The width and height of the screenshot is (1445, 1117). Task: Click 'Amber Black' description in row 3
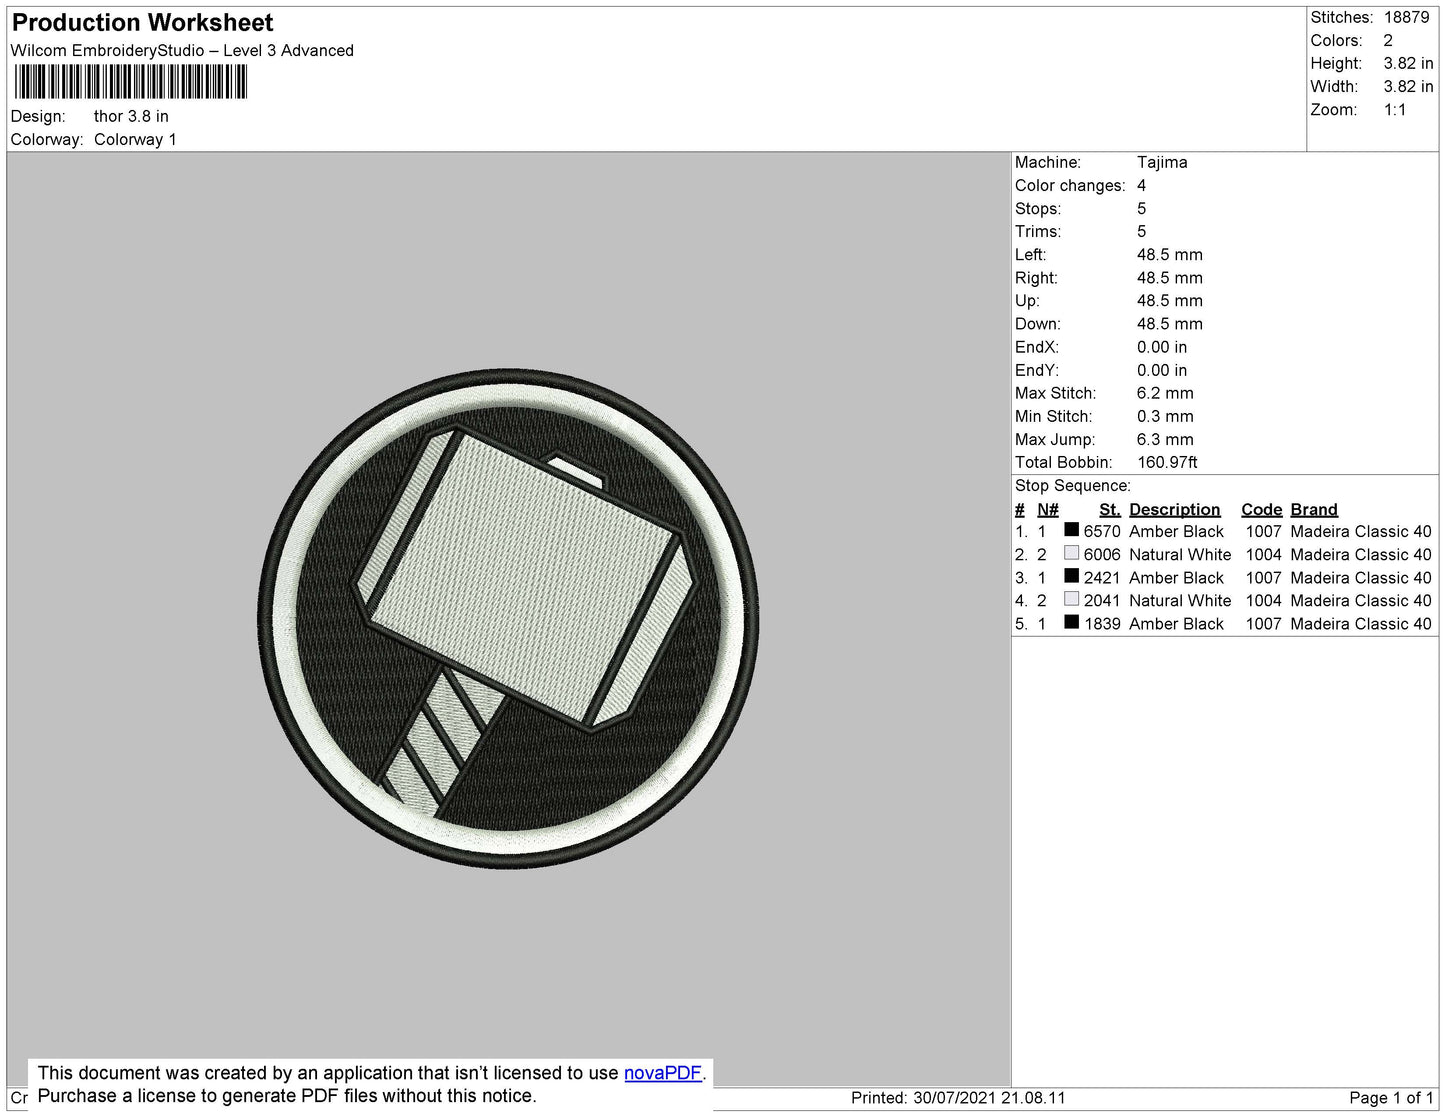tap(1176, 577)
